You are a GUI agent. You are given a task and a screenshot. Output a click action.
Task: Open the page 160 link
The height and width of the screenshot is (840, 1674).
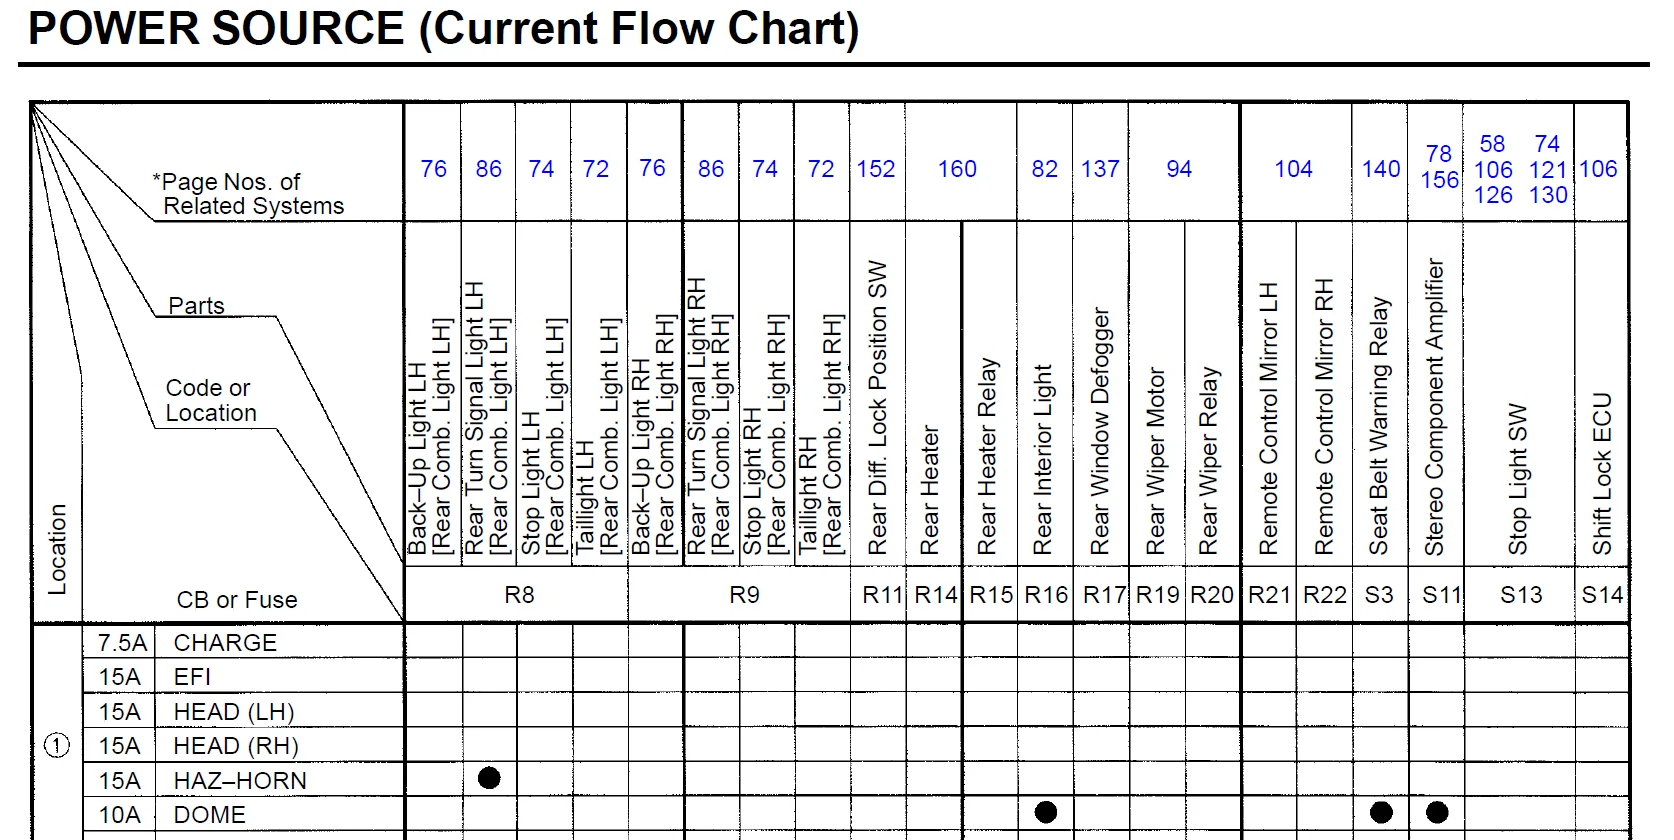pyautogui.click(x=957, y=169)
